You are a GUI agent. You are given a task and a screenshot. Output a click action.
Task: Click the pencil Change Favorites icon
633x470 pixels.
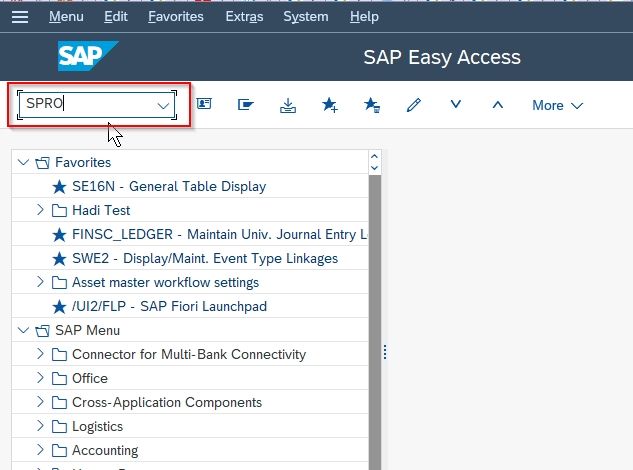414,105
